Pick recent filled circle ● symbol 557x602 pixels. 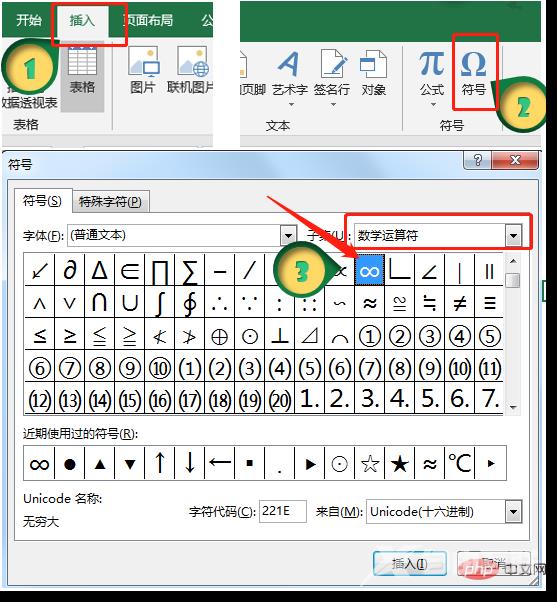coord(70,464)
